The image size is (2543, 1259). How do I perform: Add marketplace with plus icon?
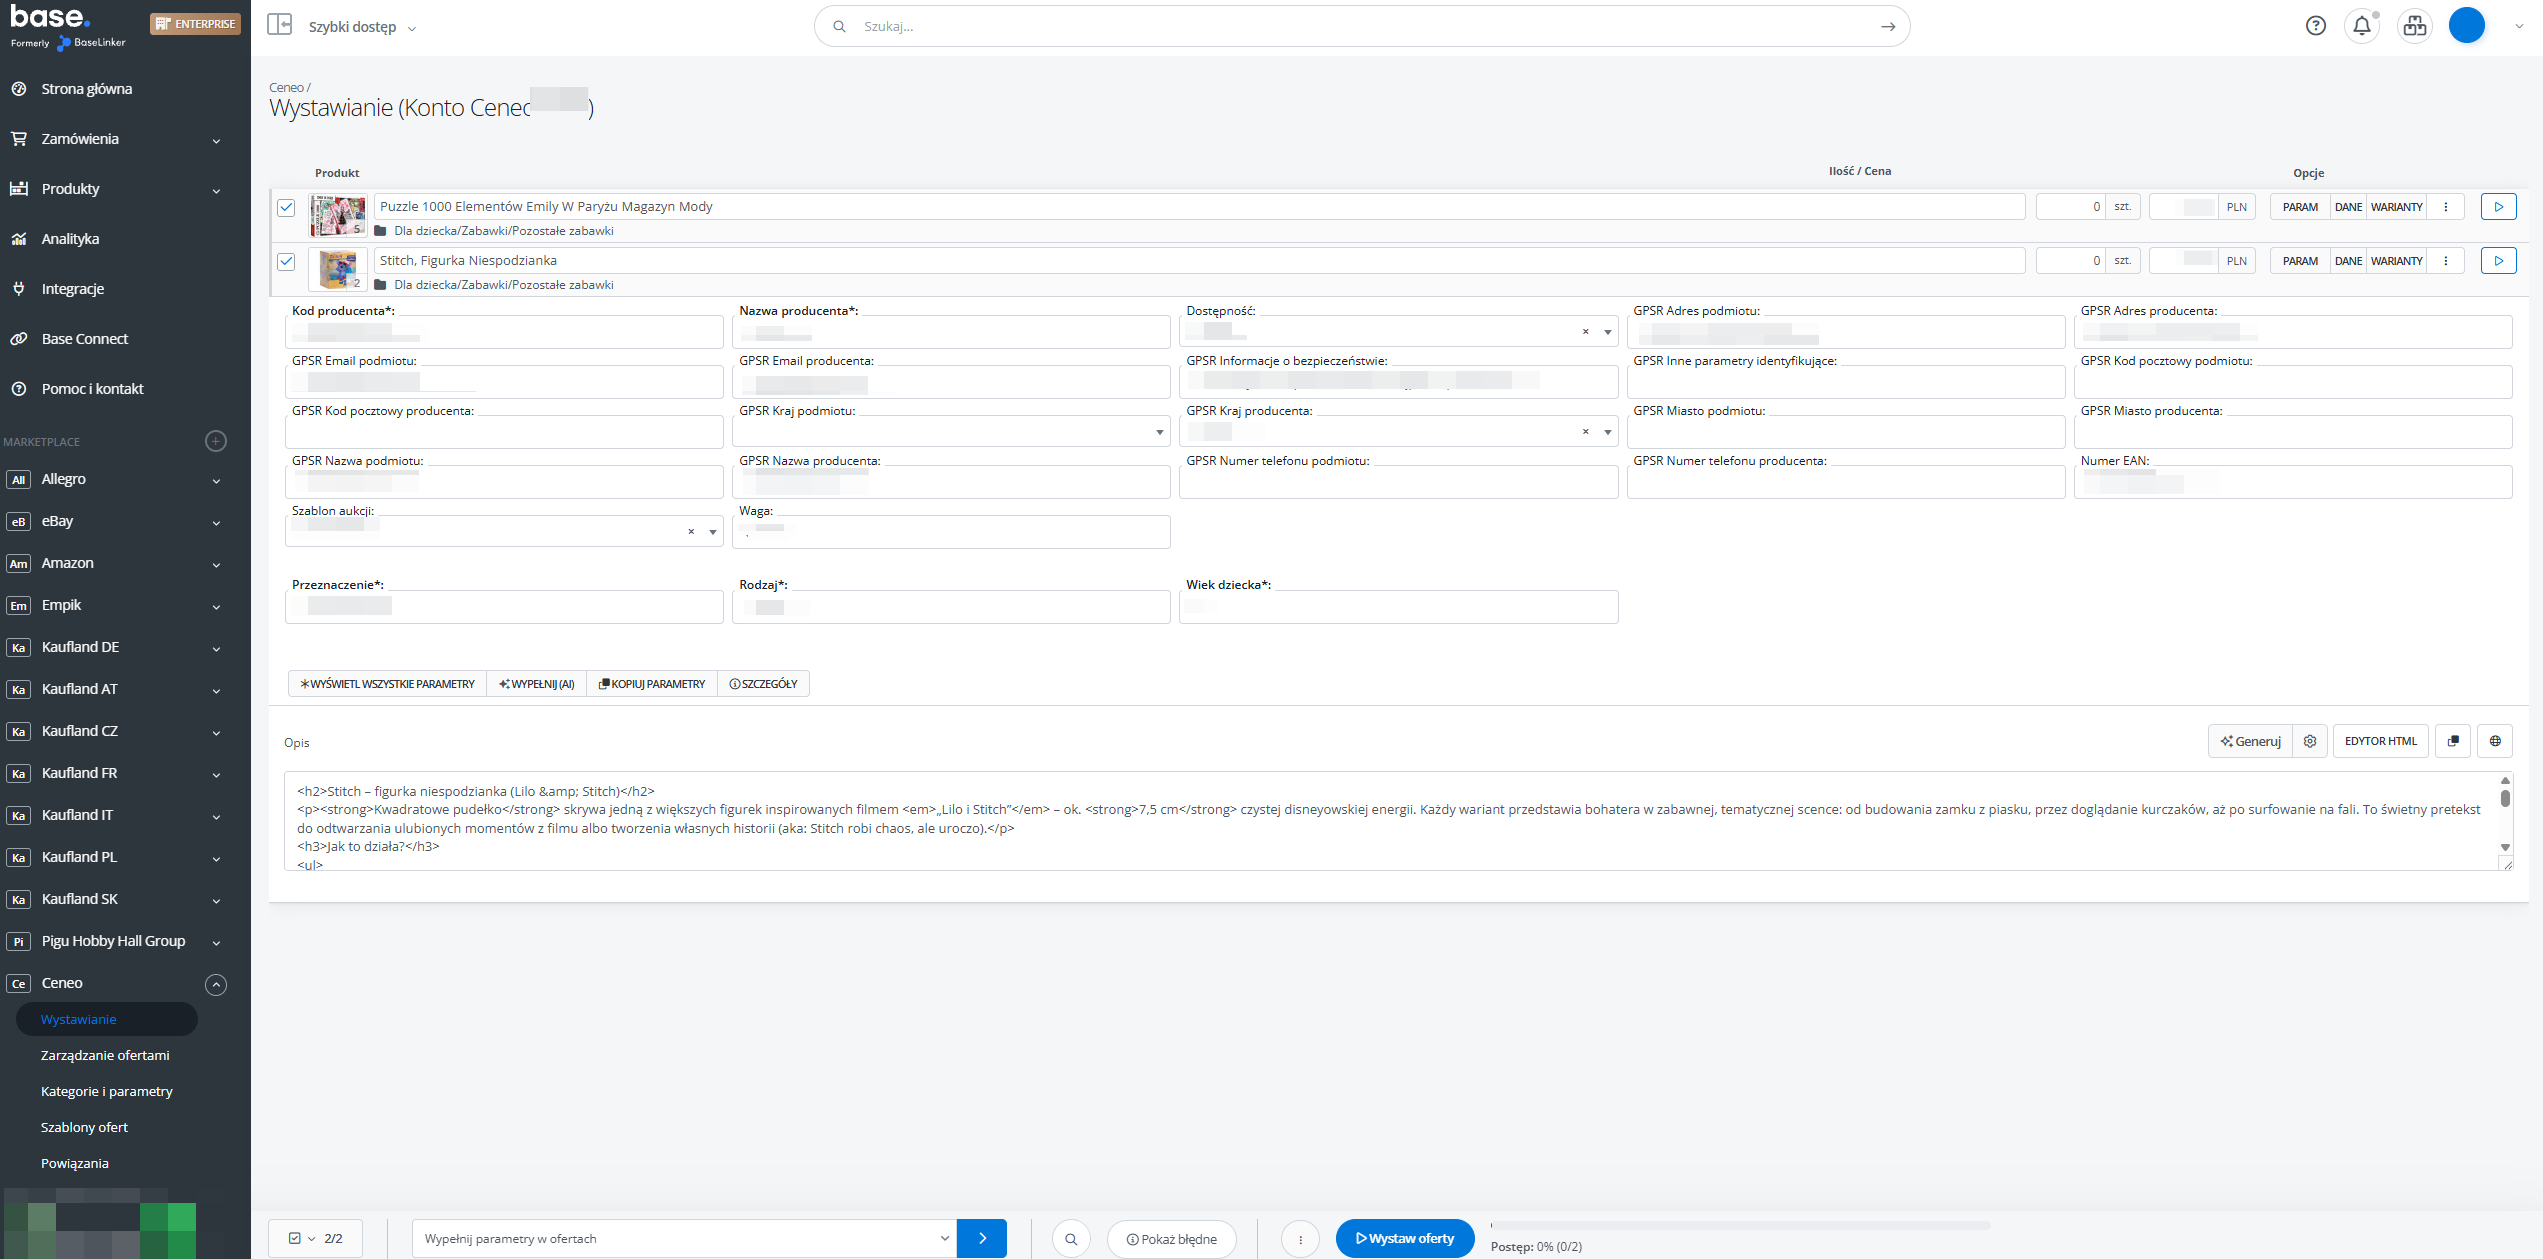[215, 441]
